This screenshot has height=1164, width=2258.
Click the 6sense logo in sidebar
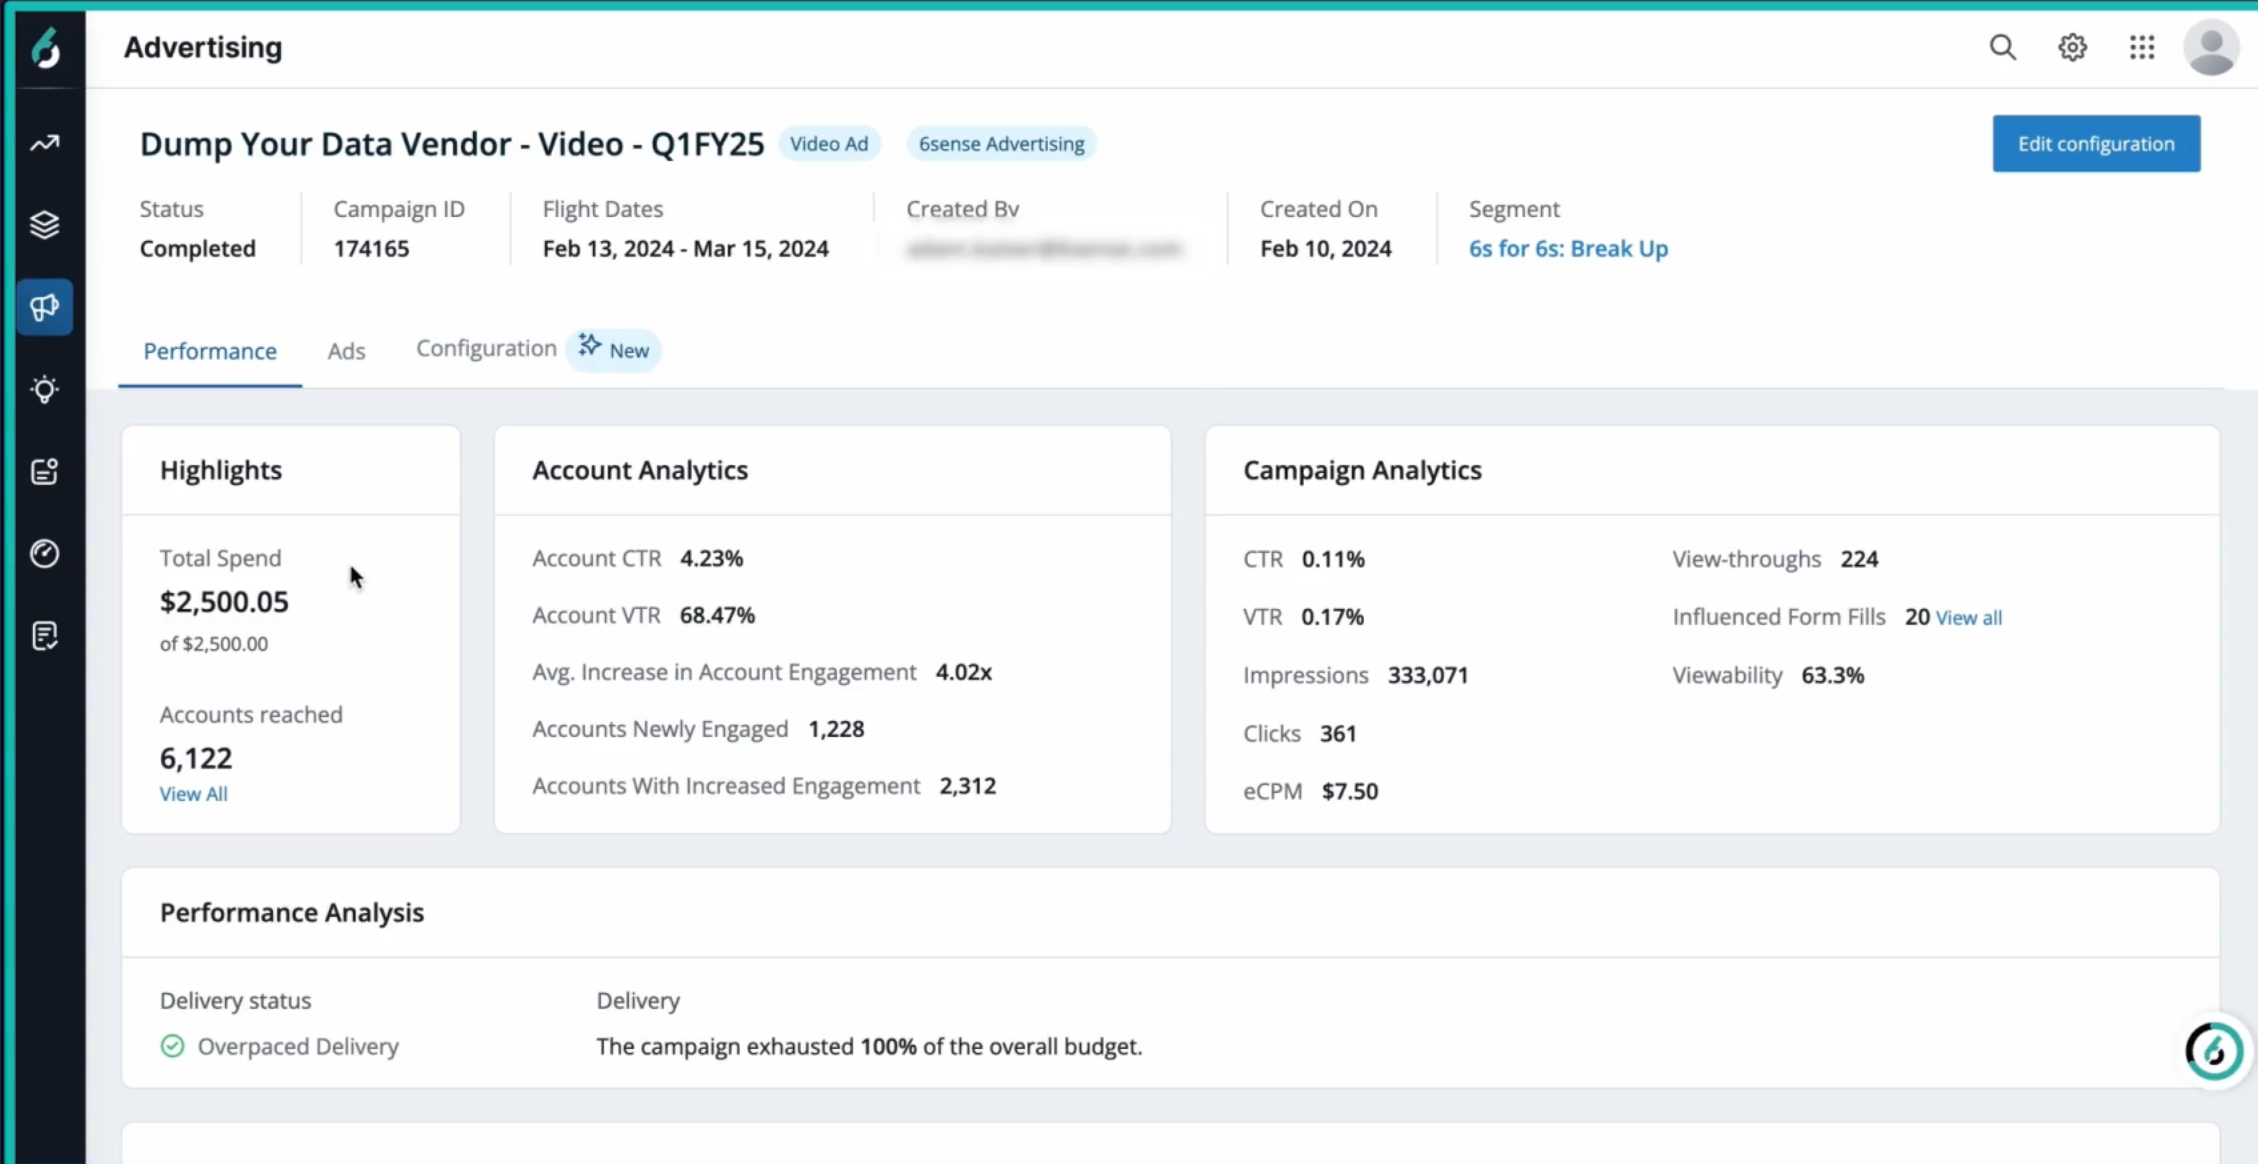pyautogui.click(x=45, y=48)
